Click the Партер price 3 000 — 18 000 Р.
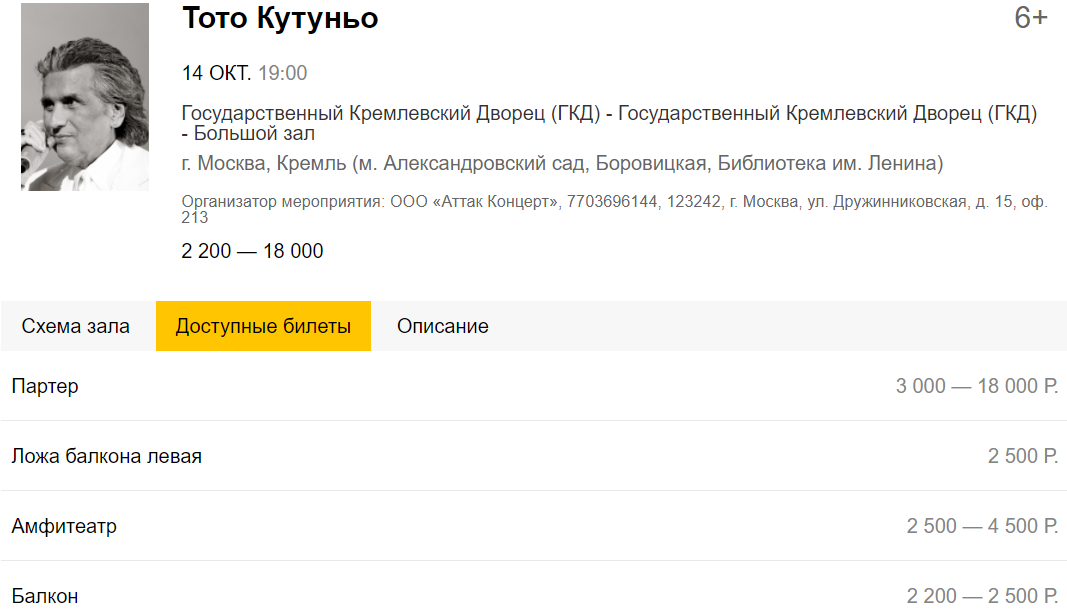1067x615 pixels. click(x=976, y=386)
